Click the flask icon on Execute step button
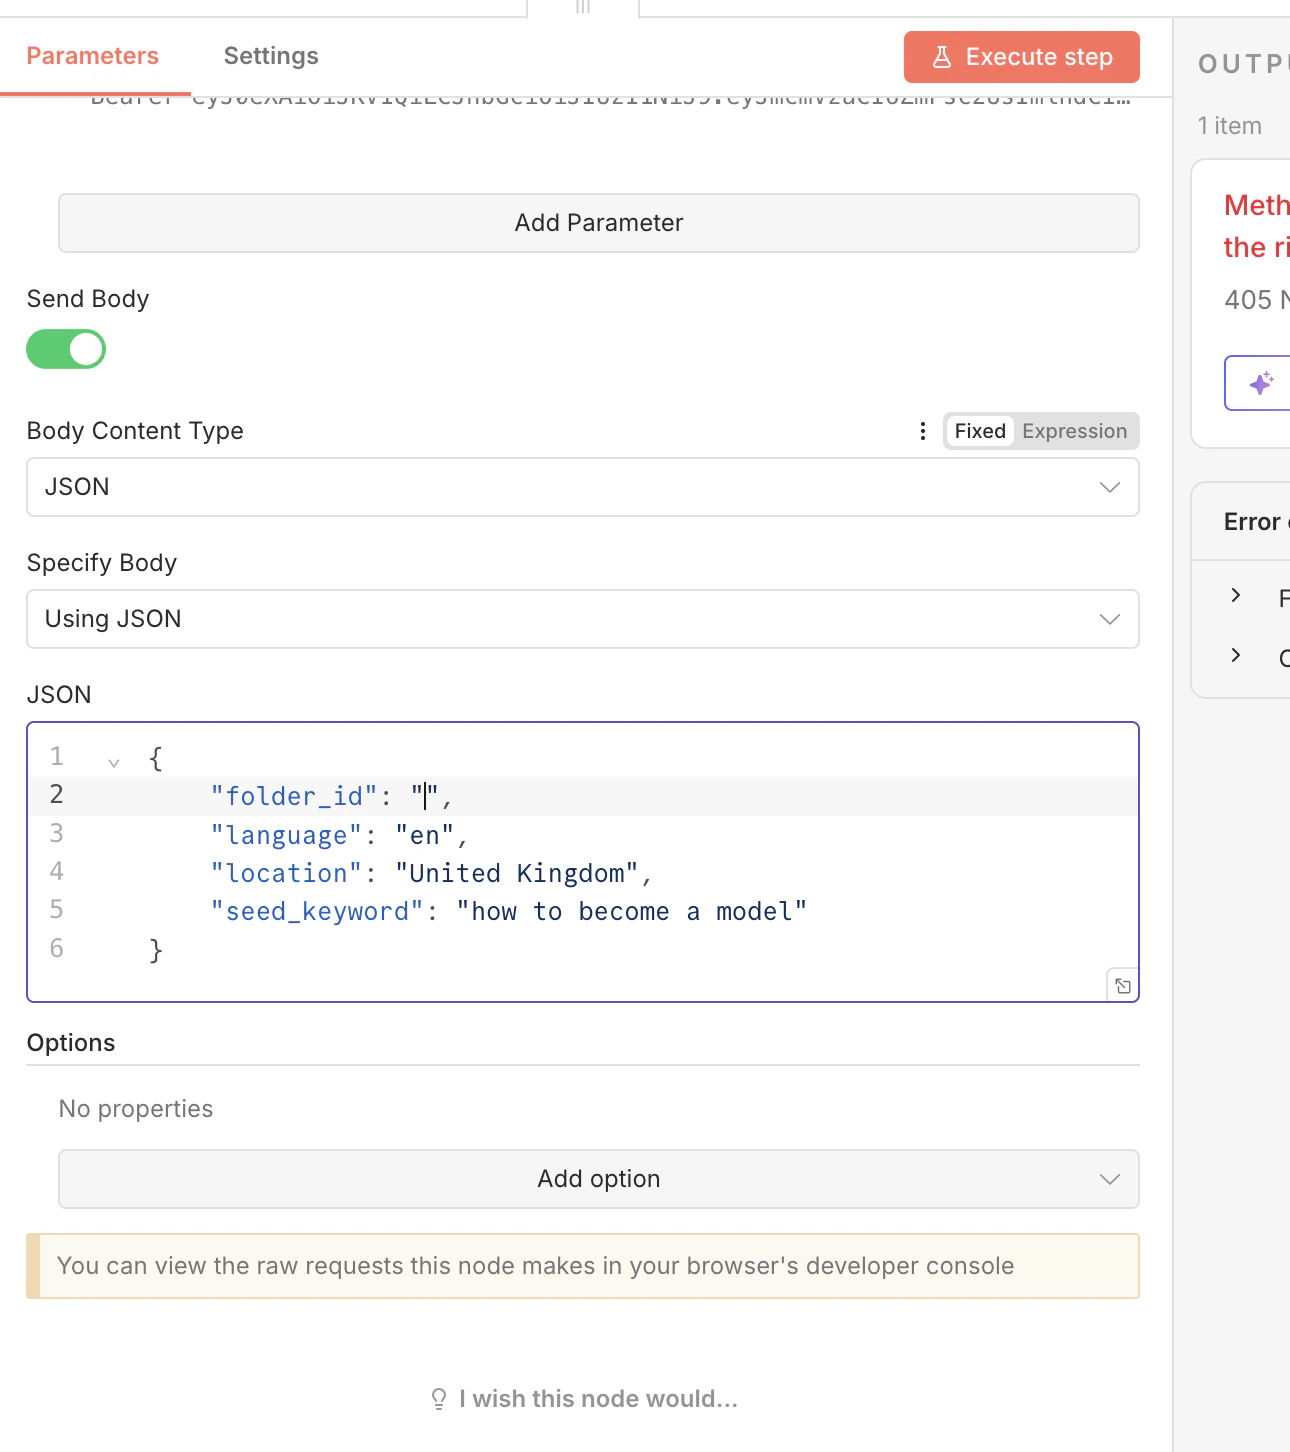Screen dimensions: 1290x1452 tap(941, 57)
